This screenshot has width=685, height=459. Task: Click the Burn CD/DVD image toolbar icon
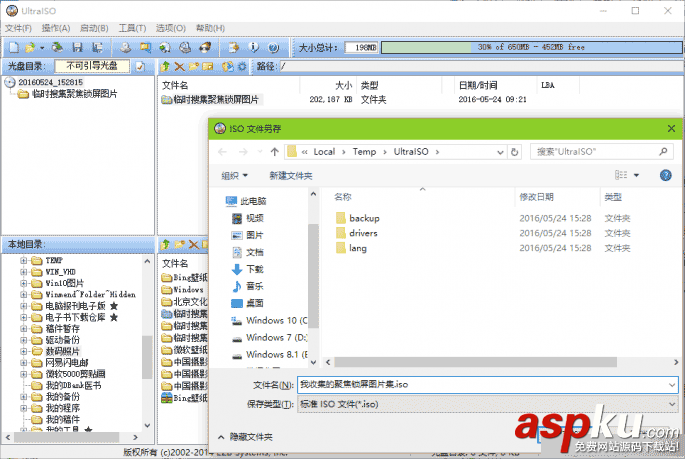(x=205, y=47)
